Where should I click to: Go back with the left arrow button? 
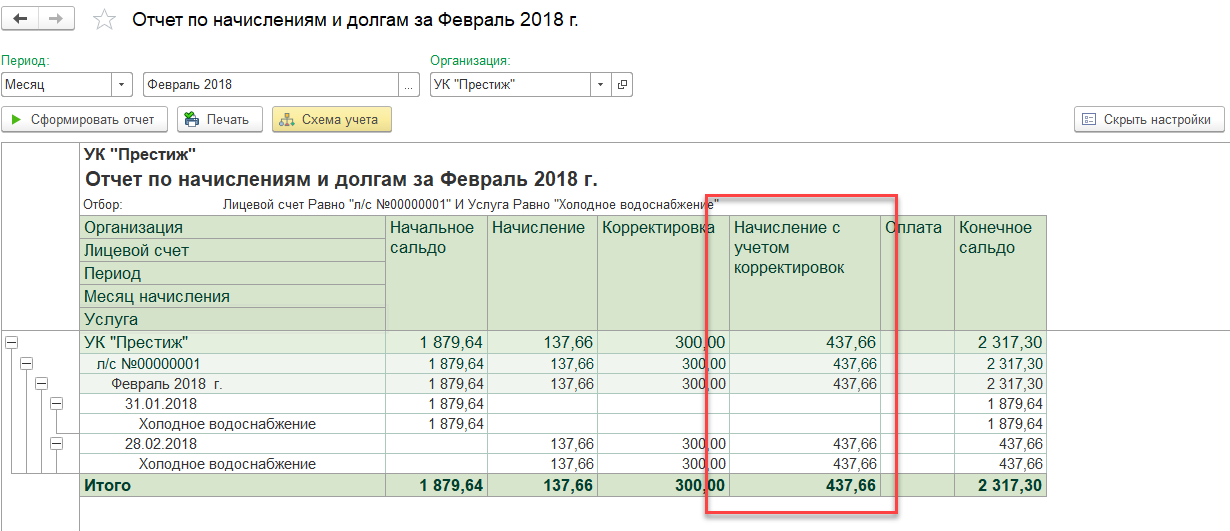pos(21,19)
